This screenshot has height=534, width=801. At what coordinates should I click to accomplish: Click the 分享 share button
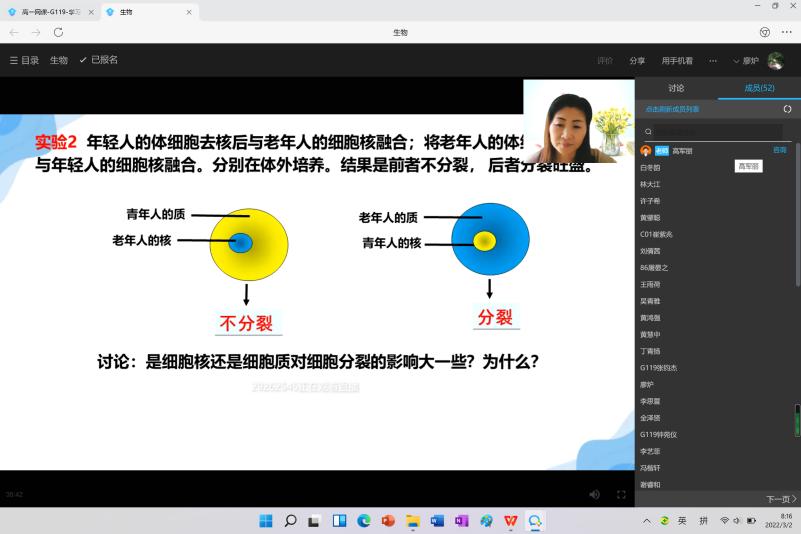[x=637, y=60]
